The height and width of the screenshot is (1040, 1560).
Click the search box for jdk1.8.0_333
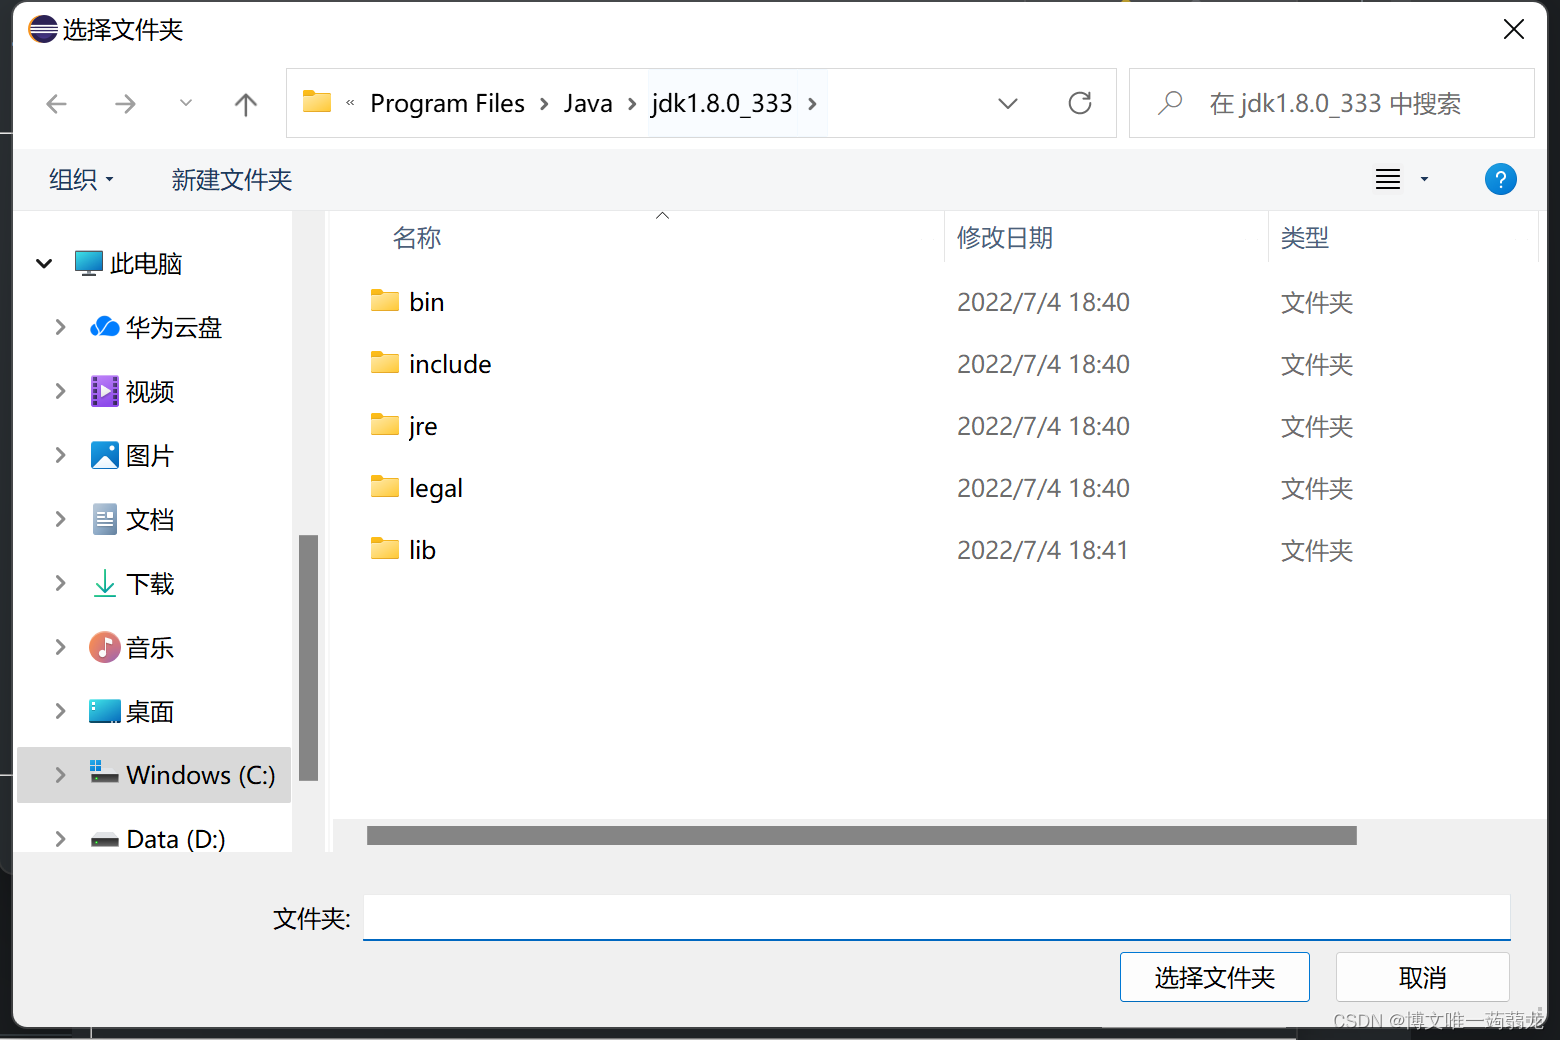coord(1332,103)
